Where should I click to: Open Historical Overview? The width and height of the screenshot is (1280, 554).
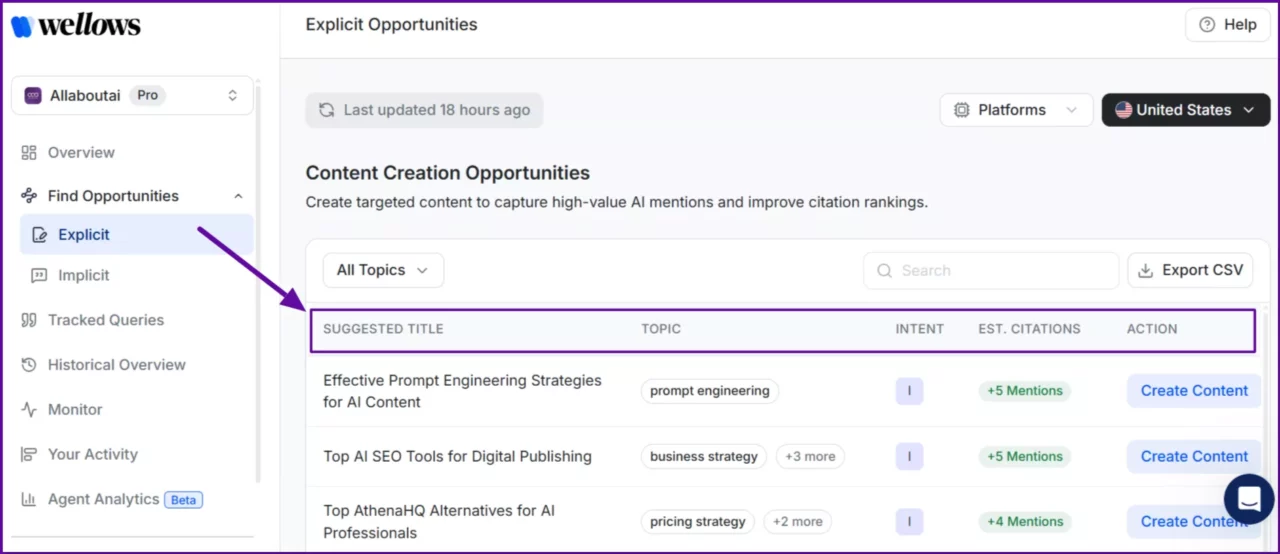point(117,365)
